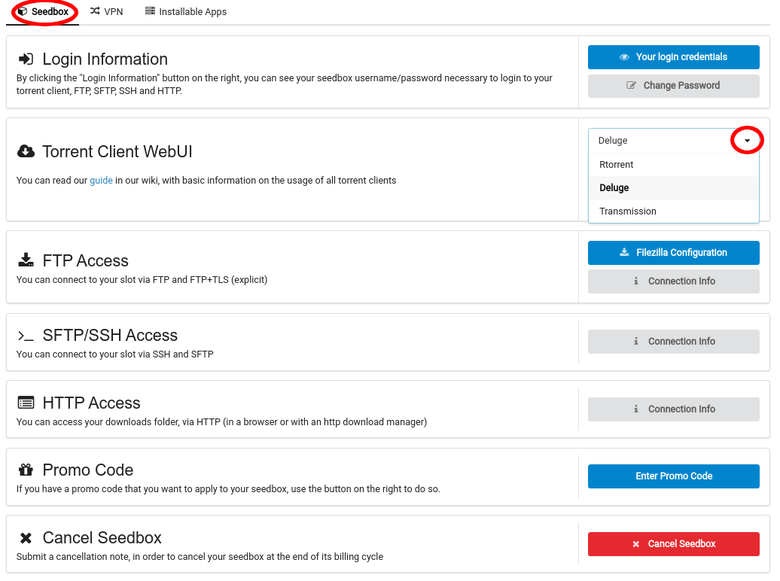
Task: Click the SFTP/SSH terminal prompt icon
Action: [26, 336]
